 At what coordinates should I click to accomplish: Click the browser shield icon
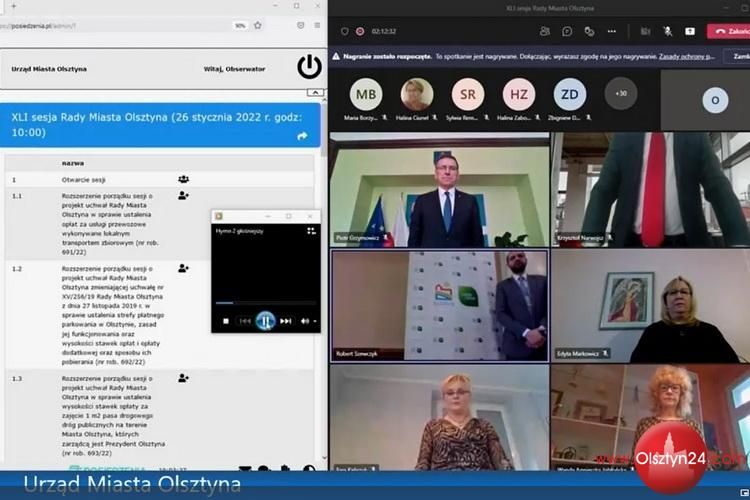300,25
